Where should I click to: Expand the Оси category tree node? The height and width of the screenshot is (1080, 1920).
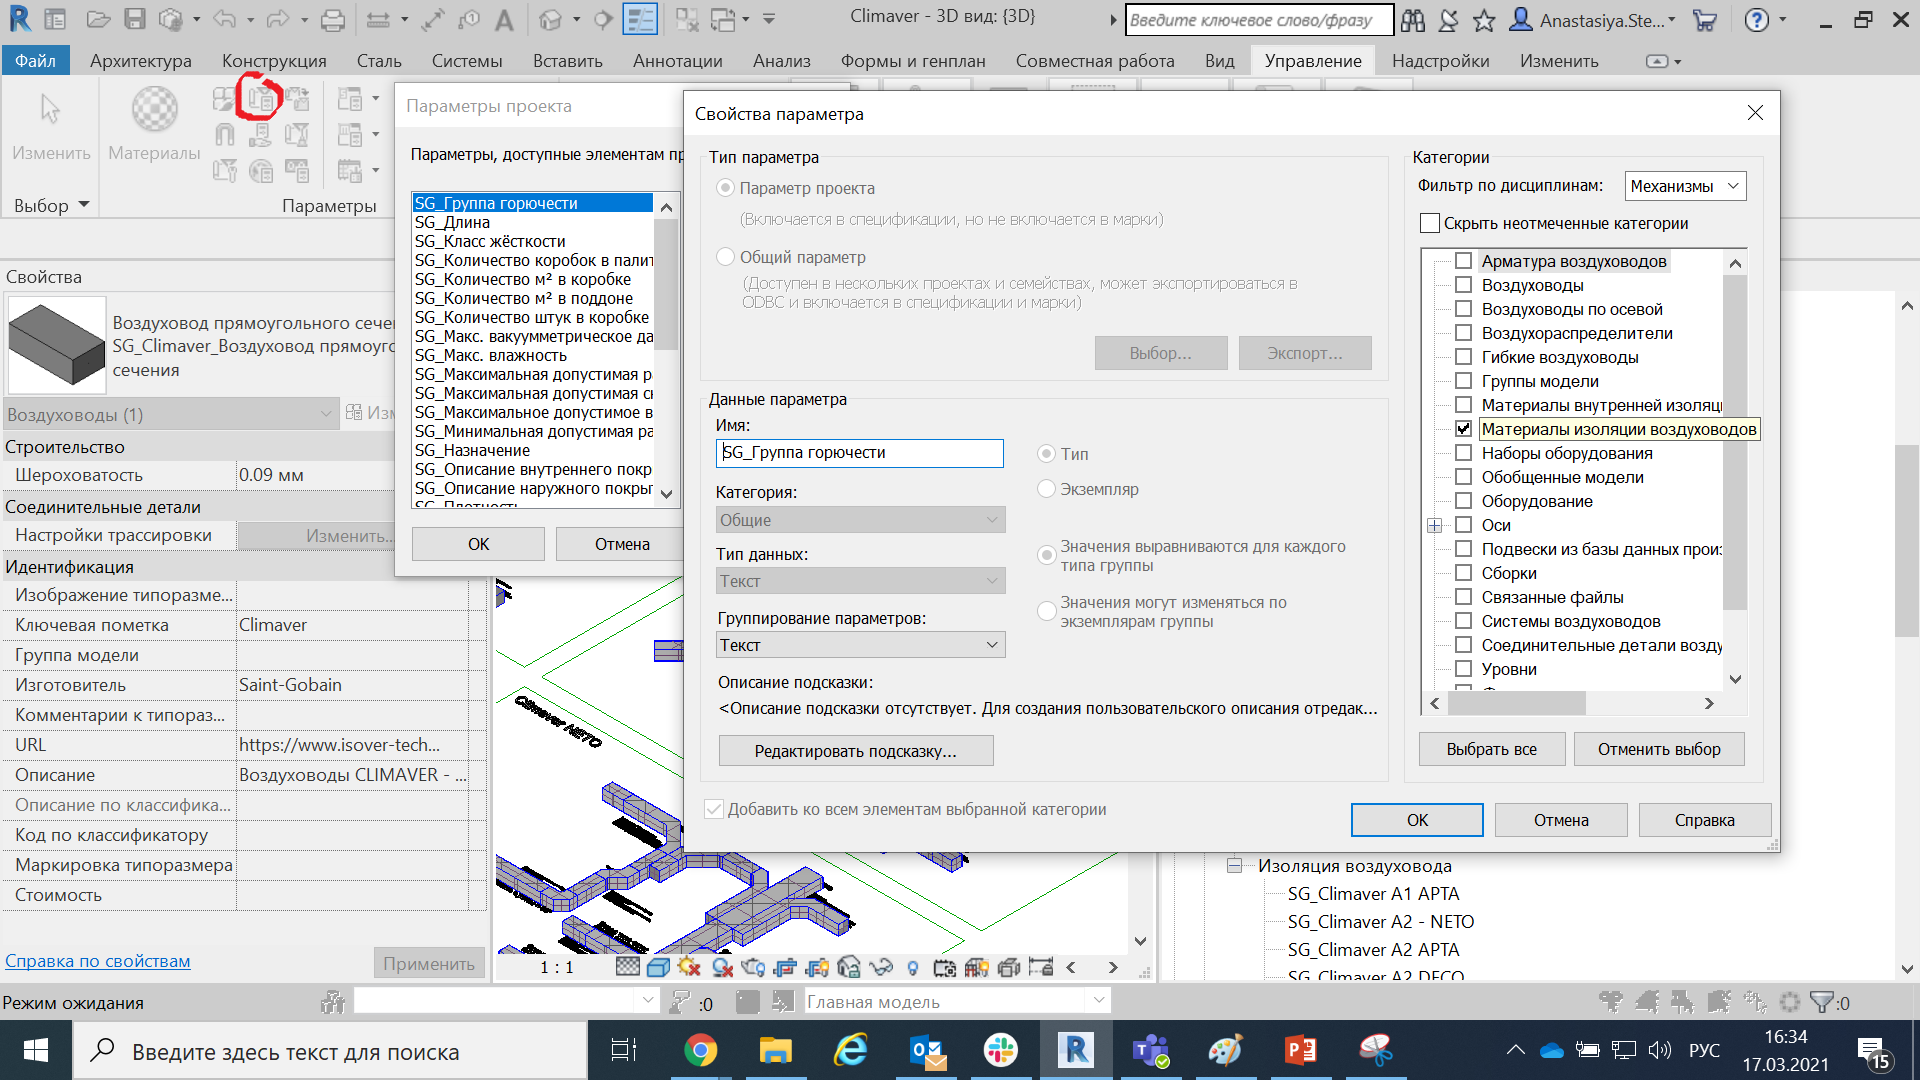point(1435,526)
